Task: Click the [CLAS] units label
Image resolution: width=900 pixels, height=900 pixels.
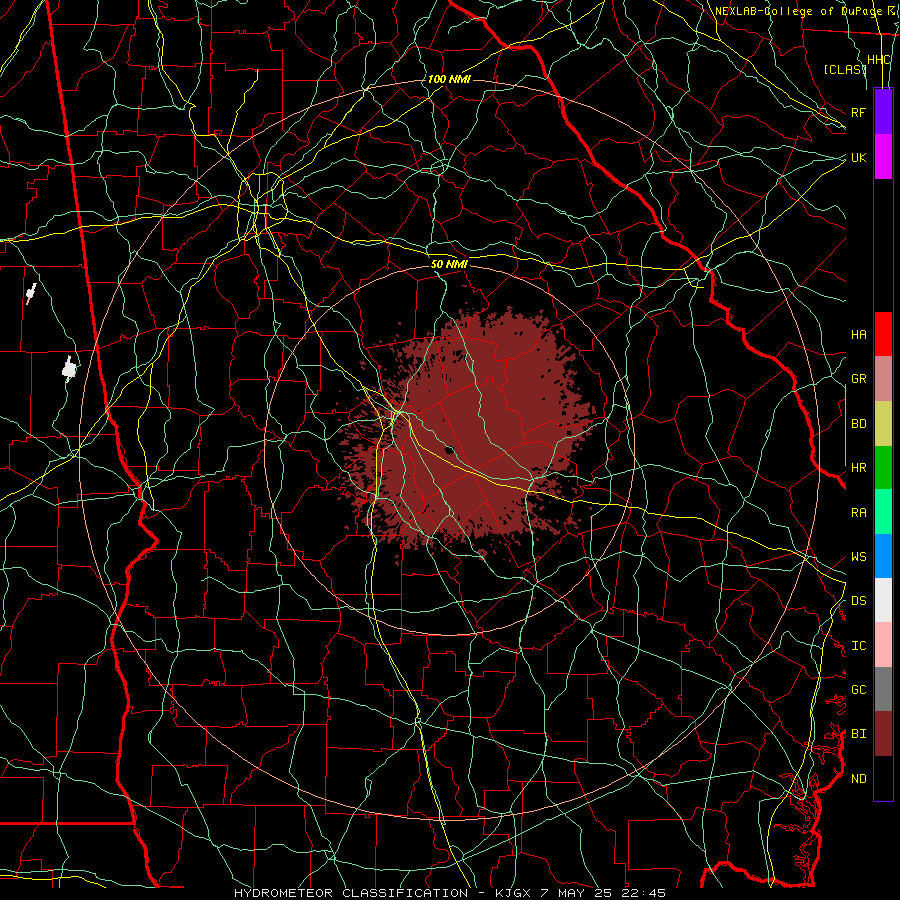Action: coord(845,69)
